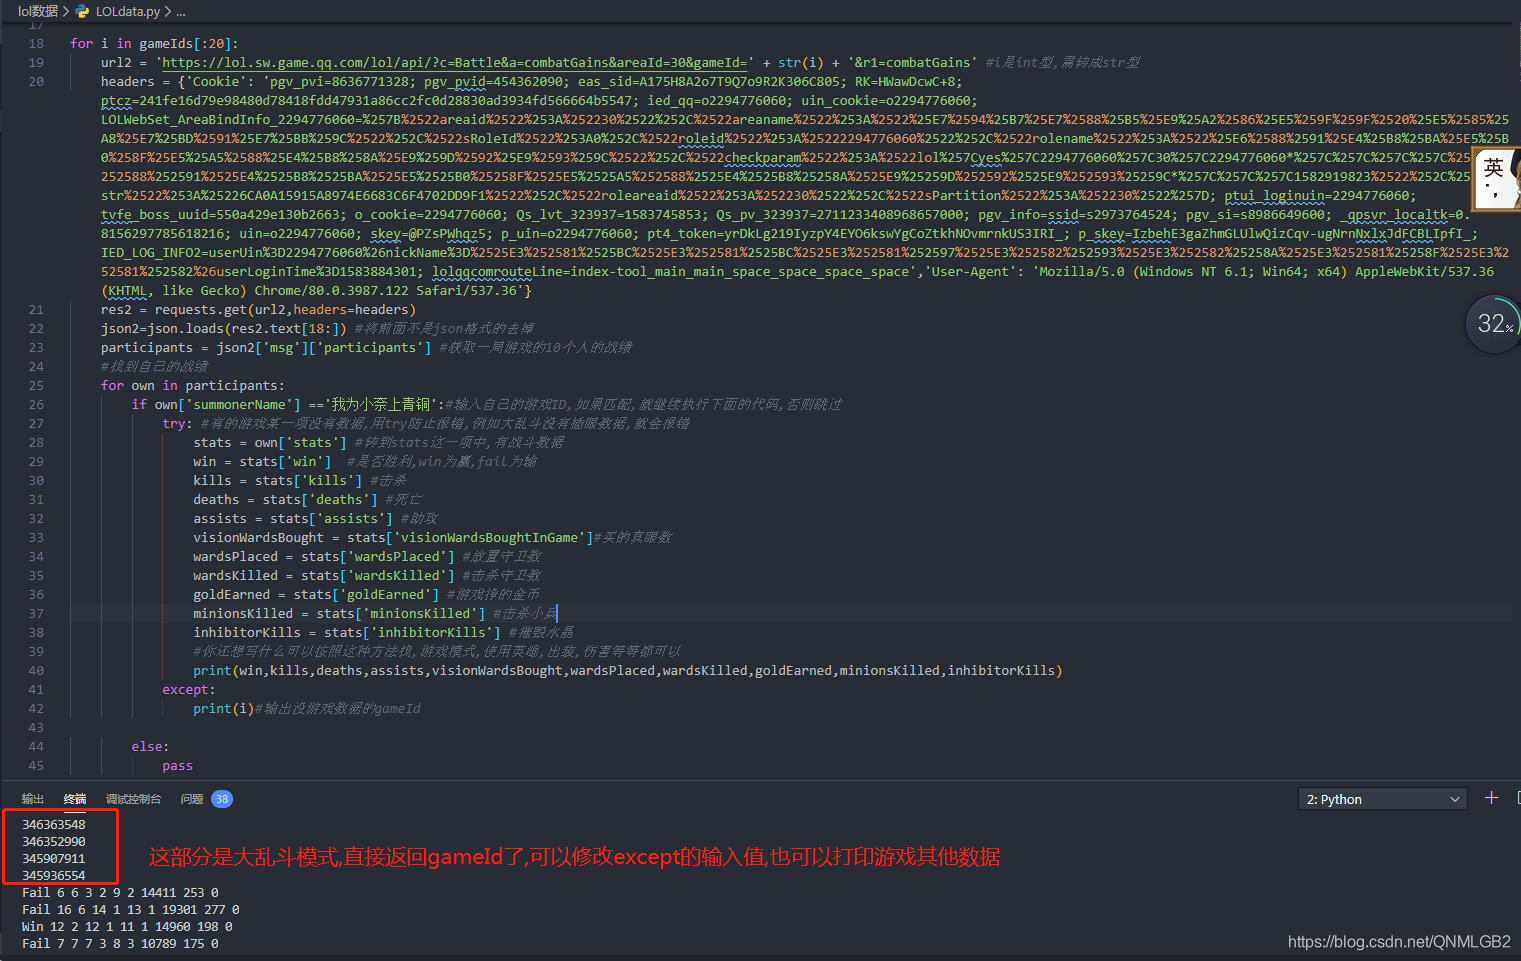This screenshot has height=961, width=1521.
Task: Click the 'json2=json.loads(res2.text[18:])' code
Action: (224, 328)
